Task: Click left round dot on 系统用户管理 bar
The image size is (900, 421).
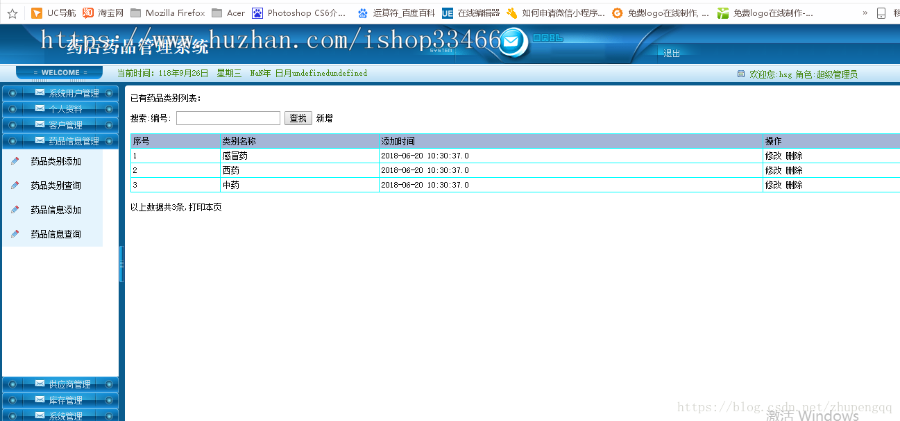Action: coord(12,93)
